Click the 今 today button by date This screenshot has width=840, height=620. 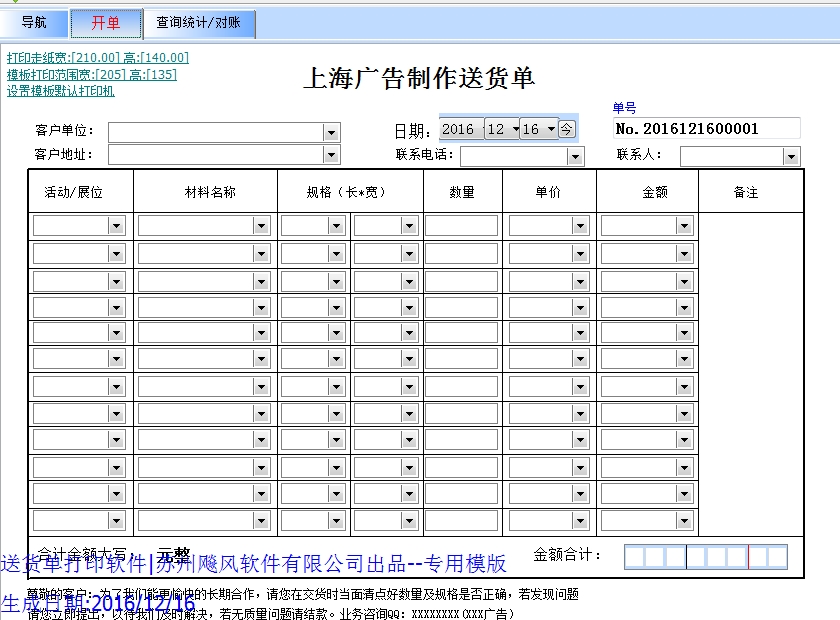click(x=566, y=129)
